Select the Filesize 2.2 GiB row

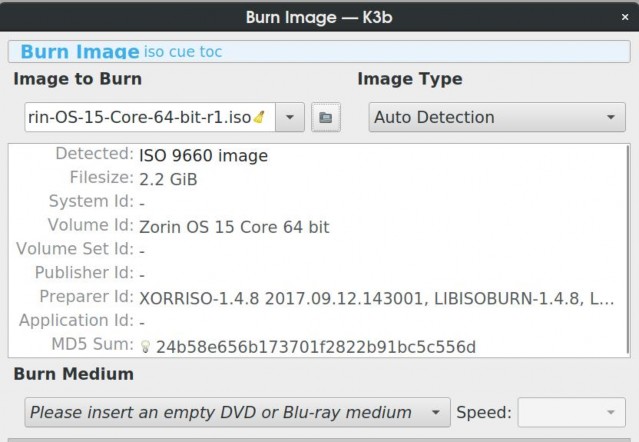tap(318, 179)
